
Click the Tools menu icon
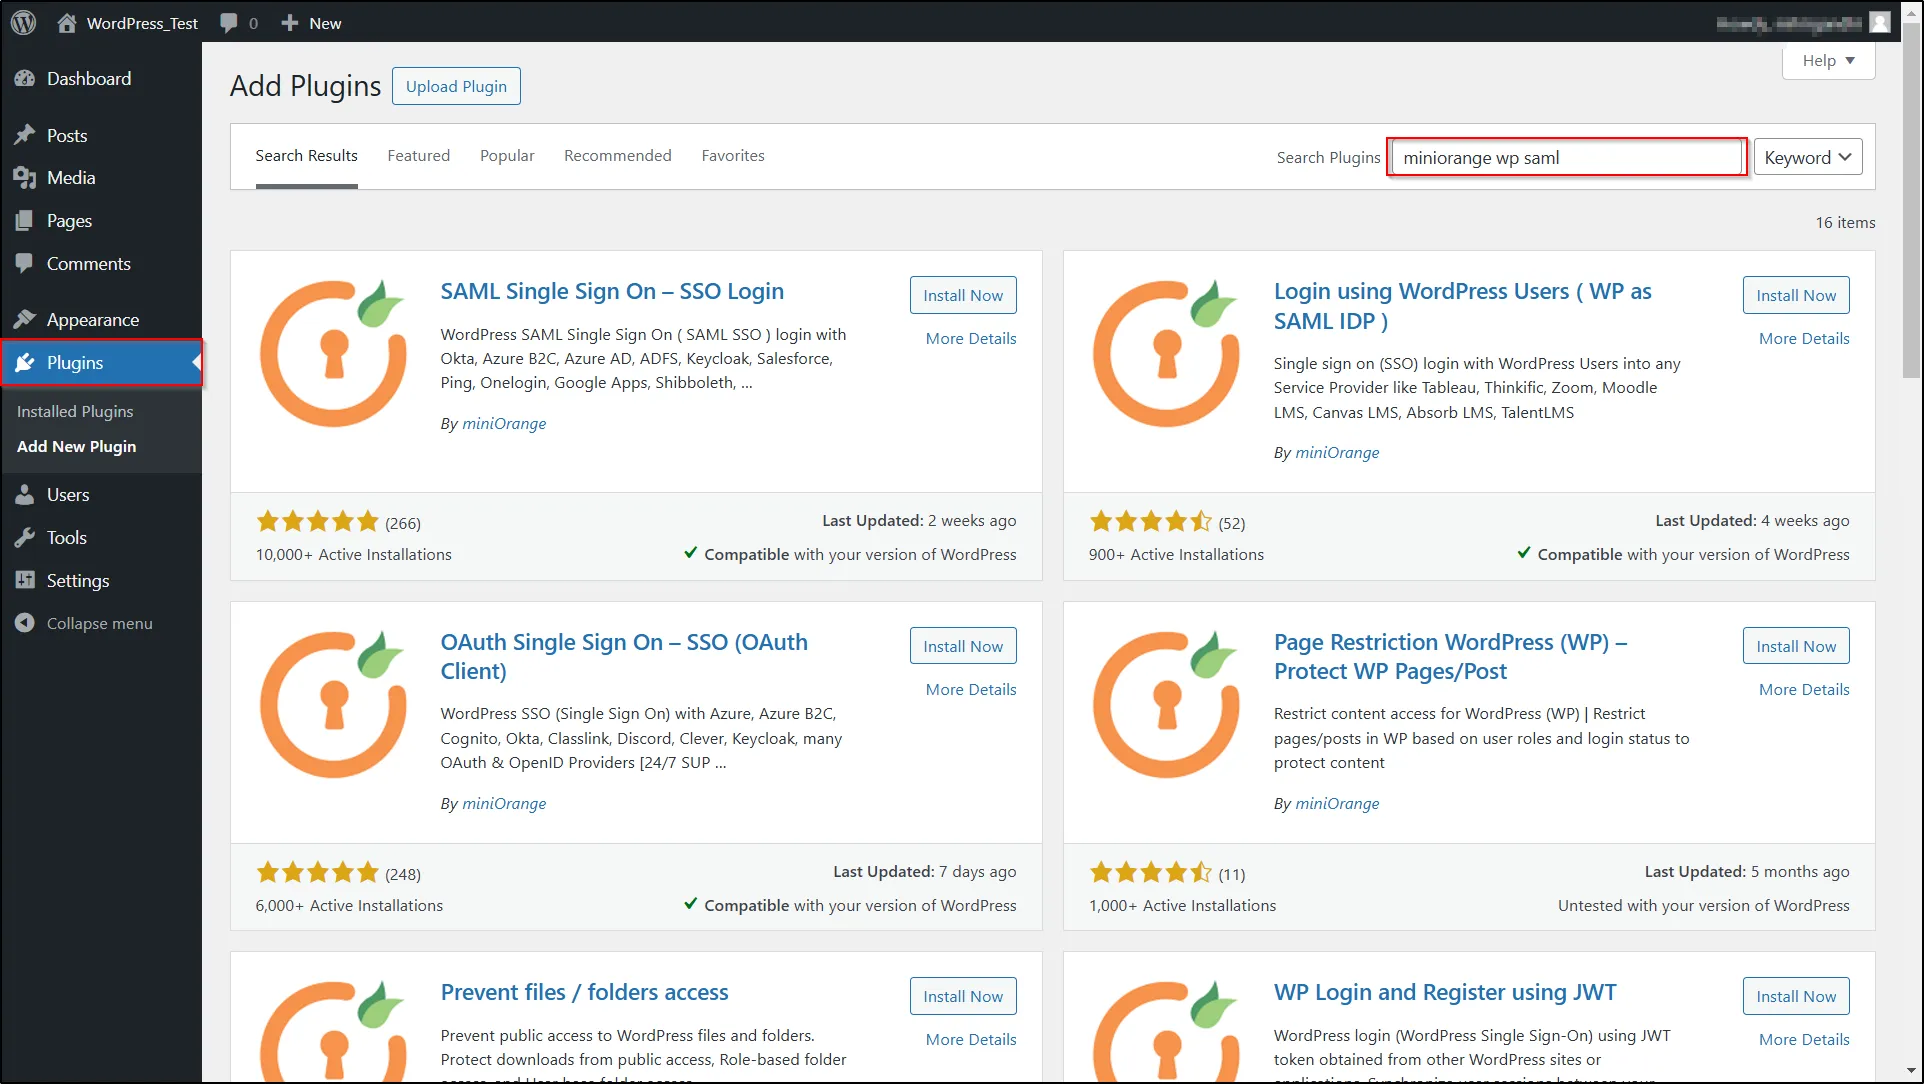(x=26, y=537)
